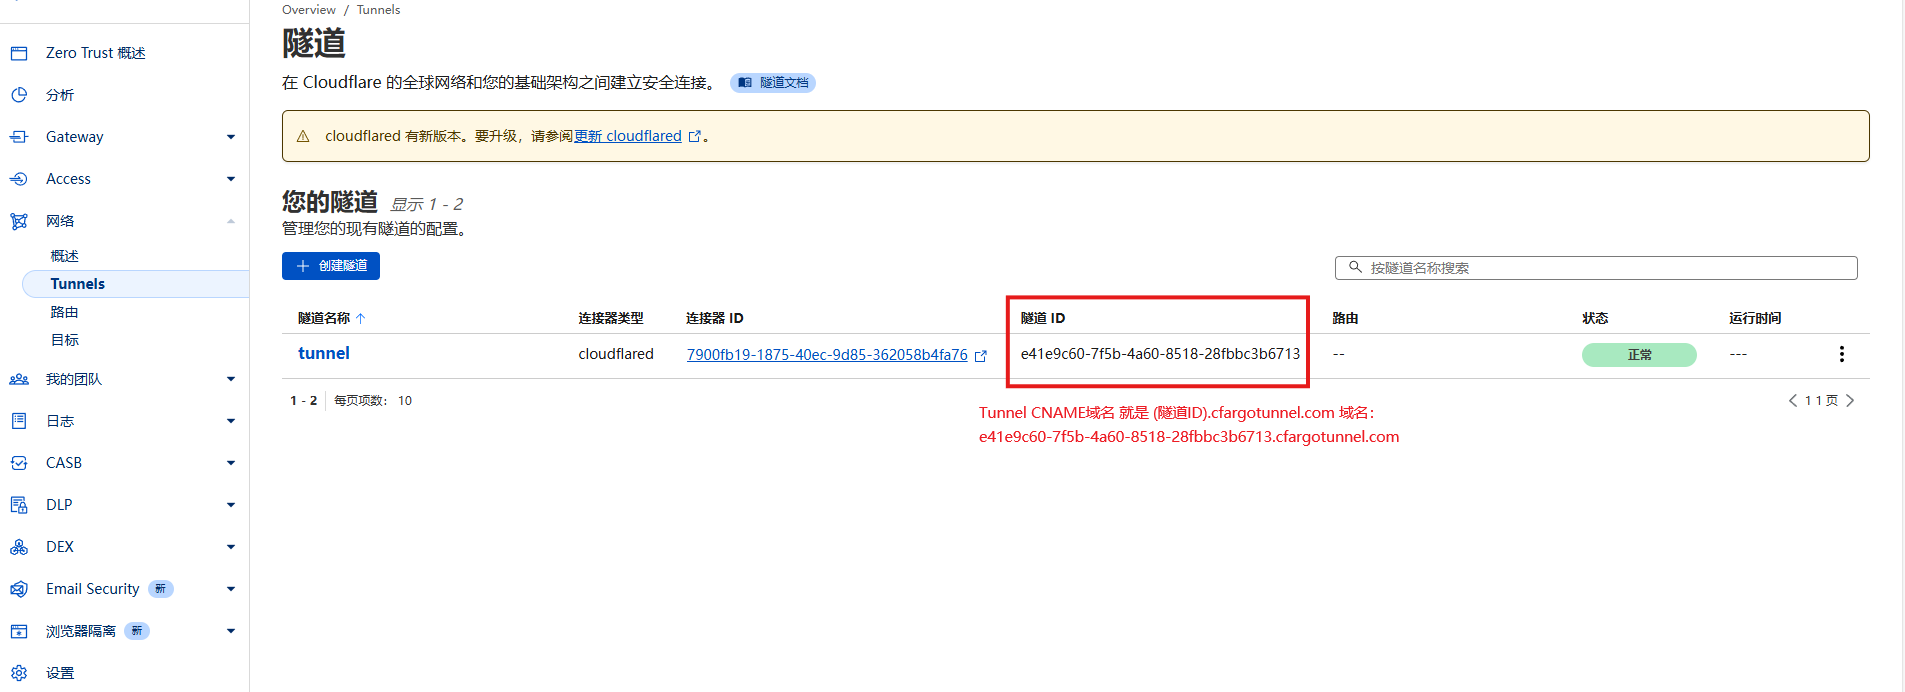Click tunnel ID e41e9c60 cell text
Image resolution: width=1905 pixels, height=692 pixels.
(x=1160, y=354)
